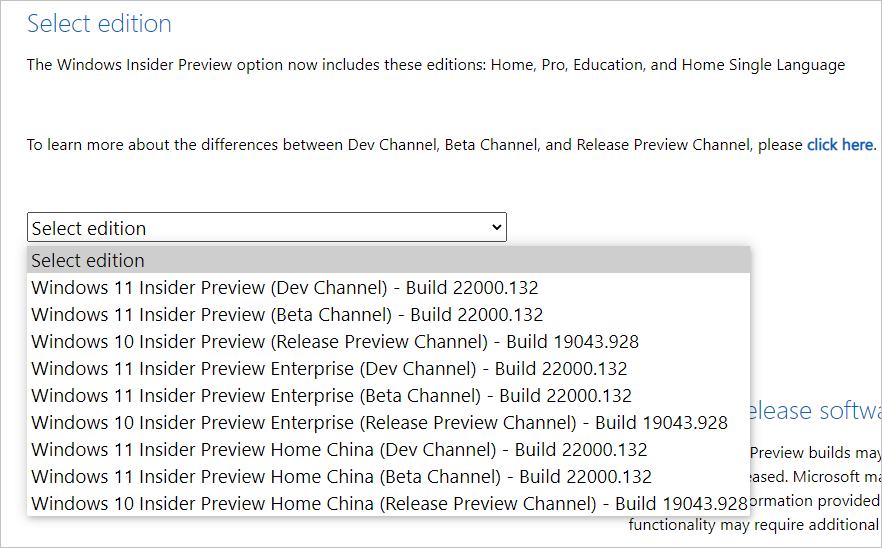Choose Windows 11 Insider Preview (Beta Channel) entry

pyautogui.click(x=287, y=315)
